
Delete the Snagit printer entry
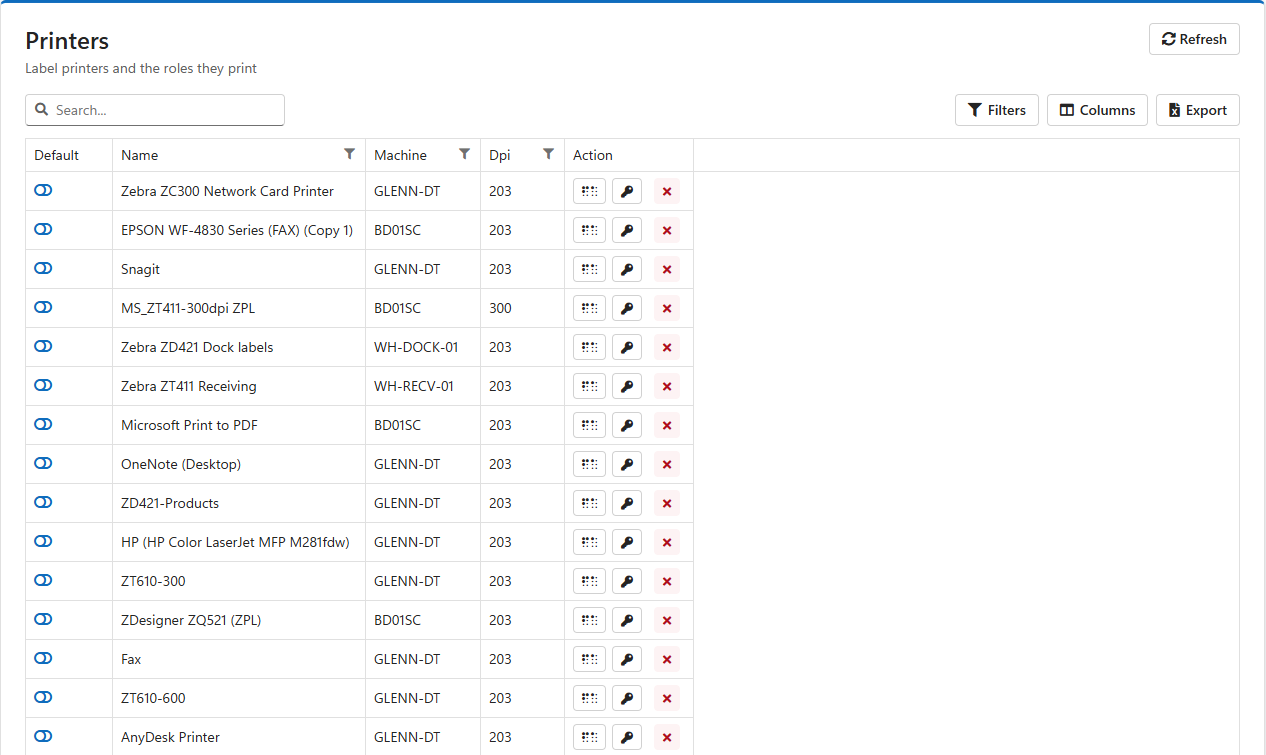pyautogui.click(x=667, y=269)
